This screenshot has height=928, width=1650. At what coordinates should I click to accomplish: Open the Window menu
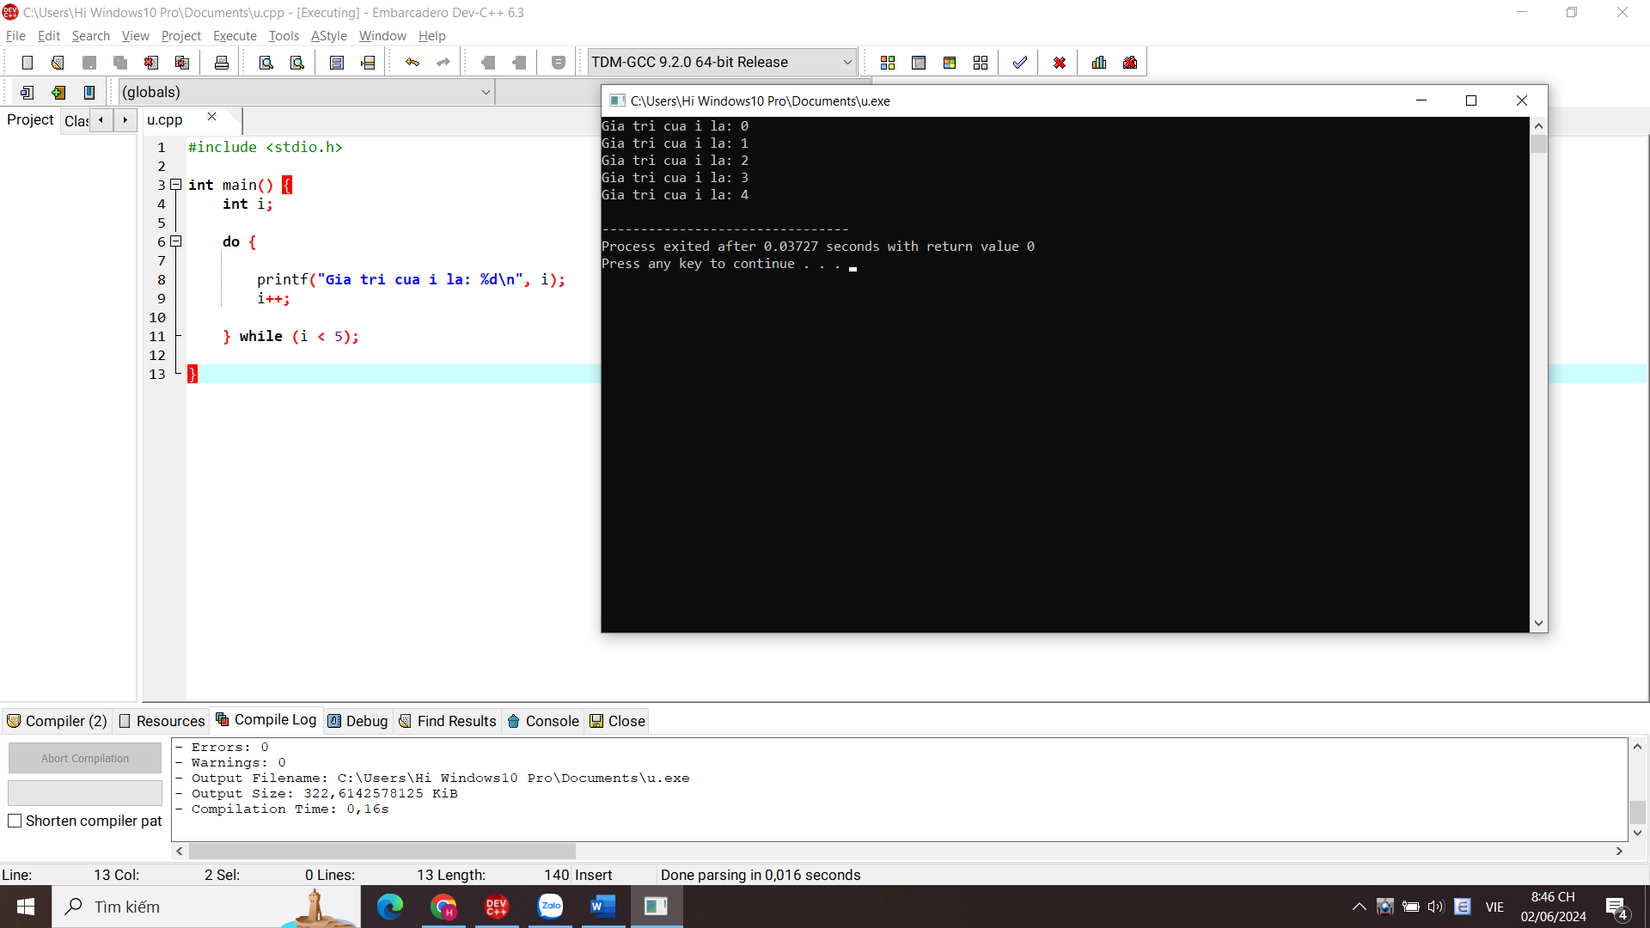coord(382,36)
